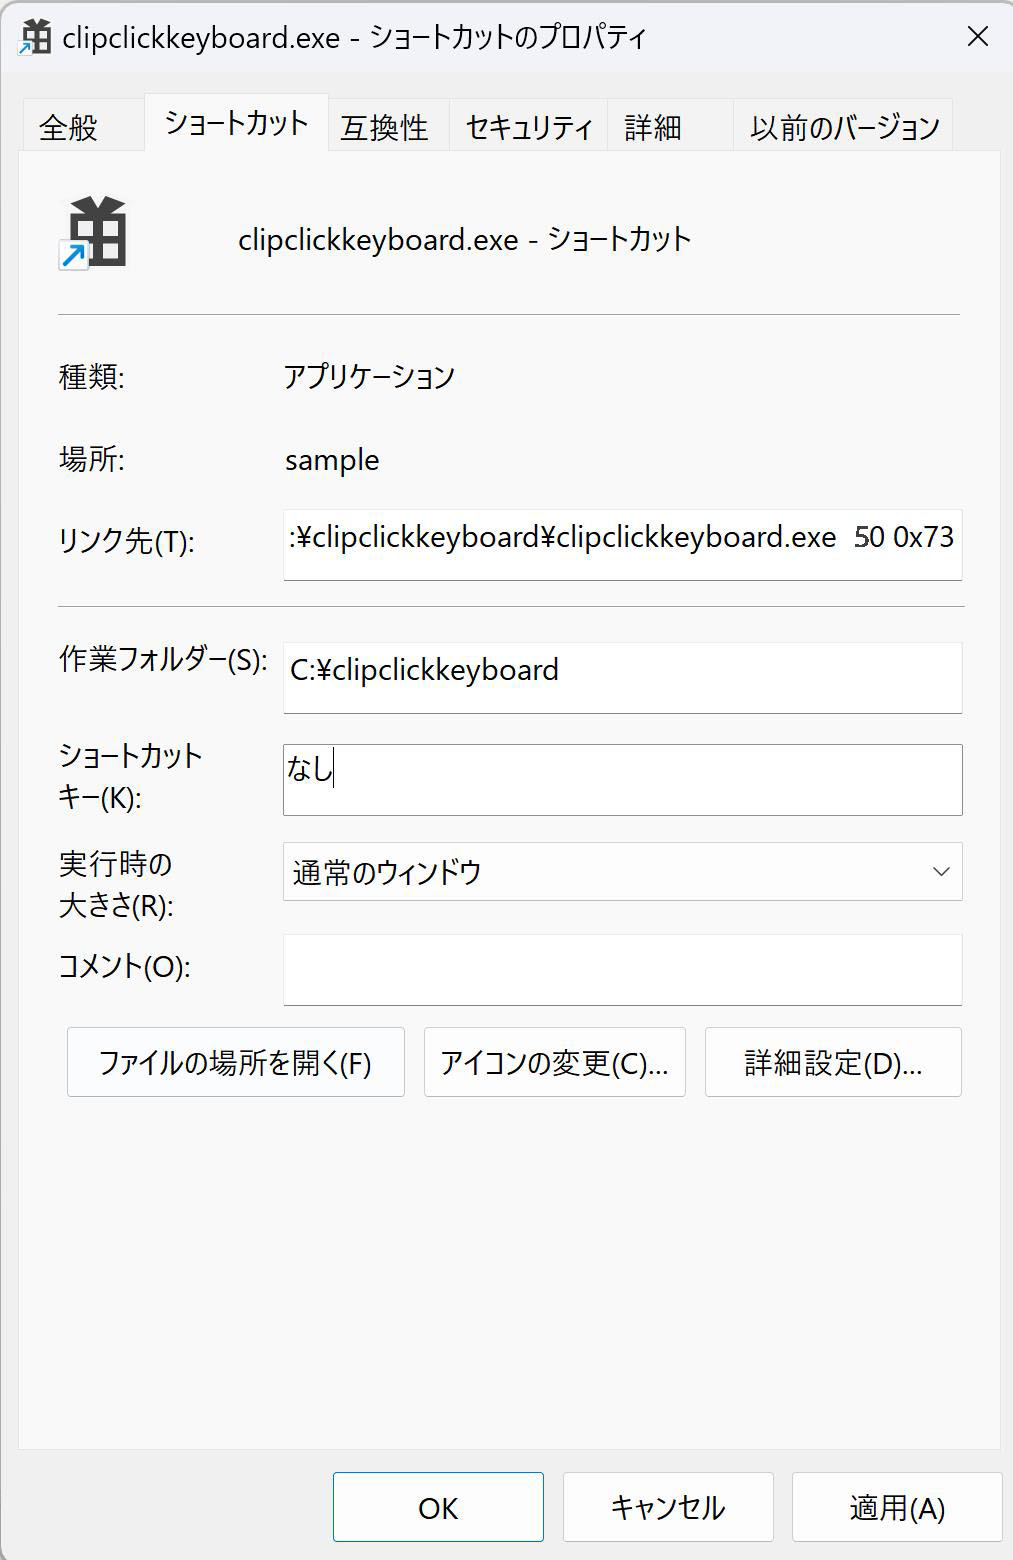The height and width of the screenshot is (1560, 1013).
Task: Open the 以前のバージョン tab
Action: coord(845,124)
